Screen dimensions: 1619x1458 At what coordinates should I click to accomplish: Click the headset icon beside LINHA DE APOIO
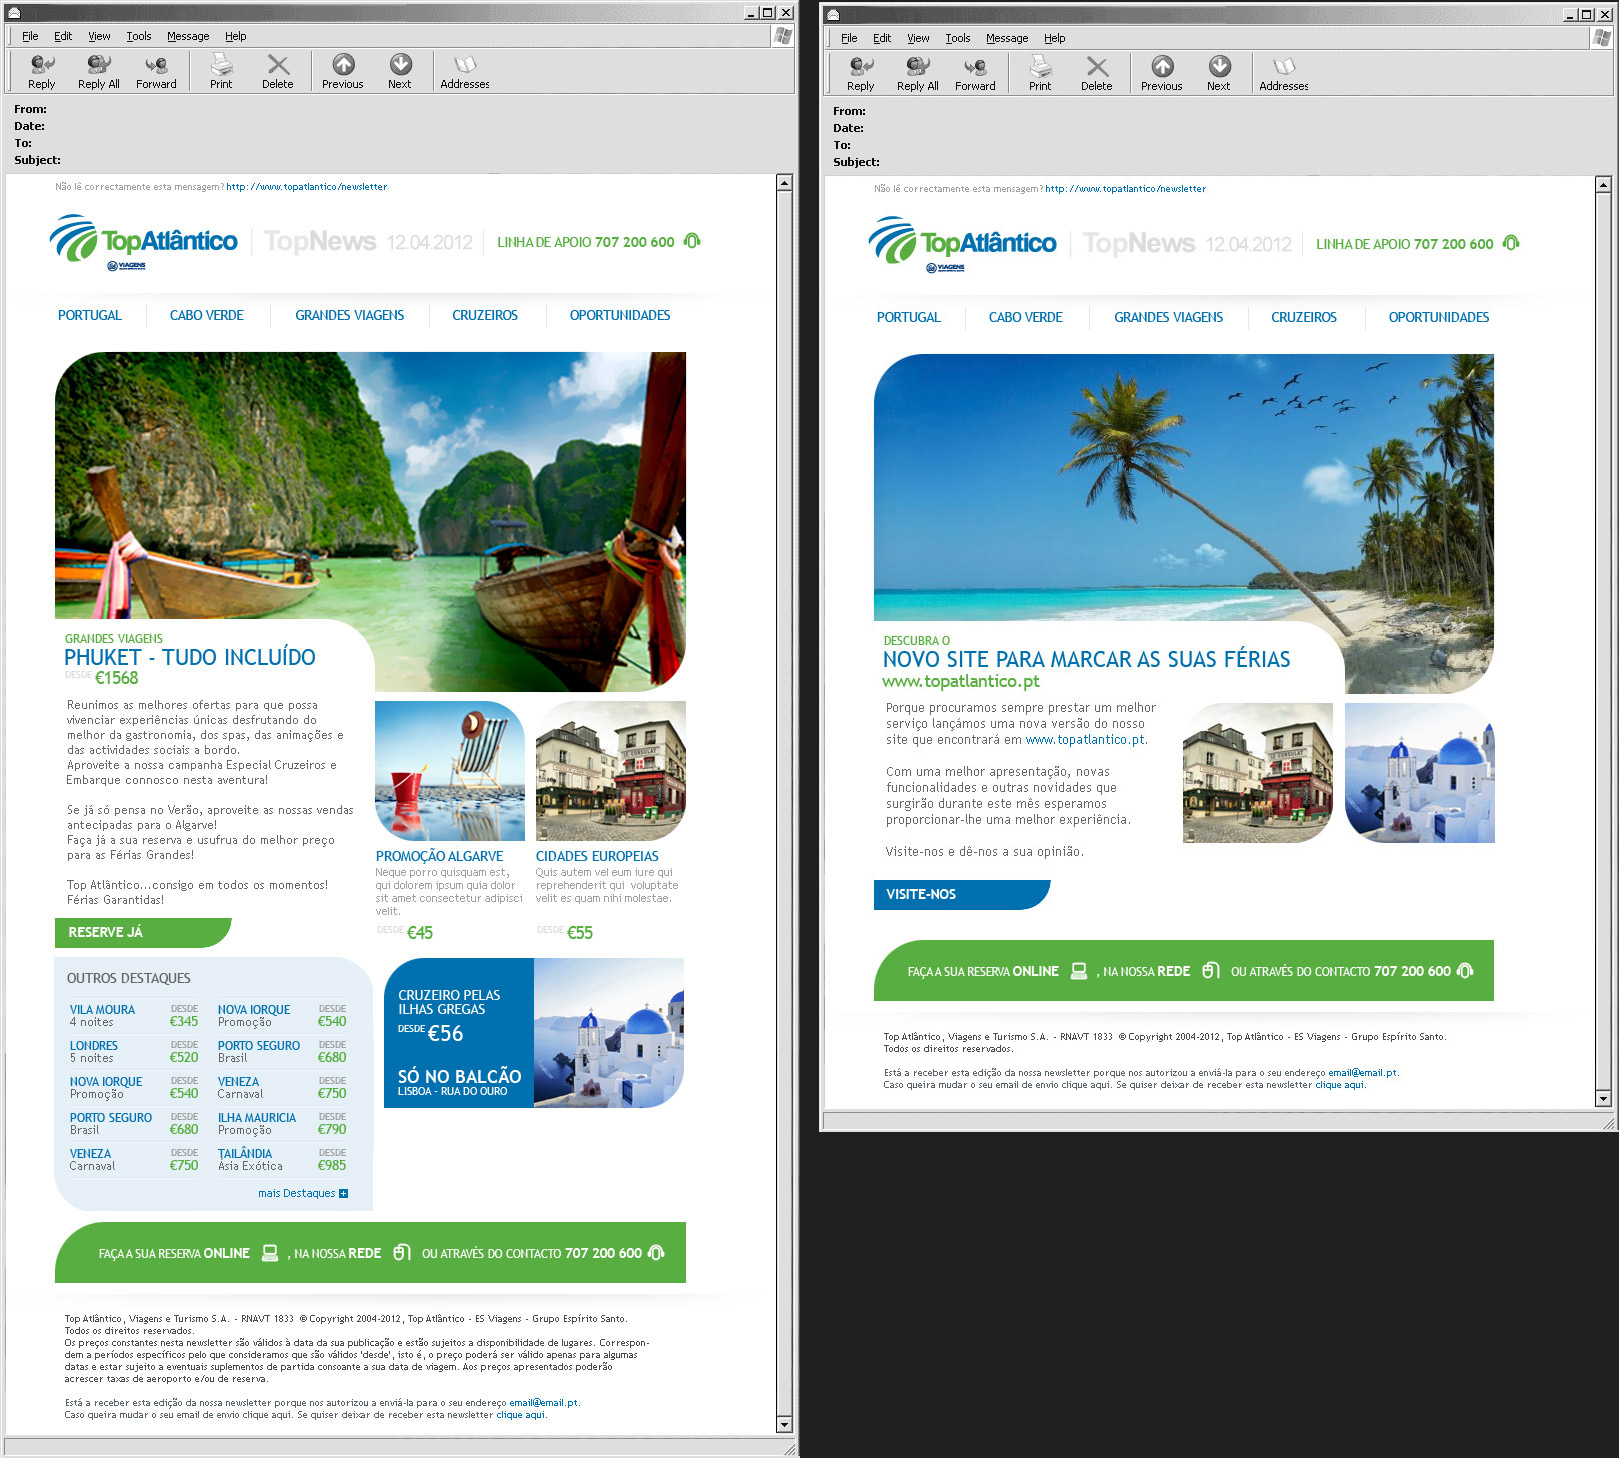[693, 241]
